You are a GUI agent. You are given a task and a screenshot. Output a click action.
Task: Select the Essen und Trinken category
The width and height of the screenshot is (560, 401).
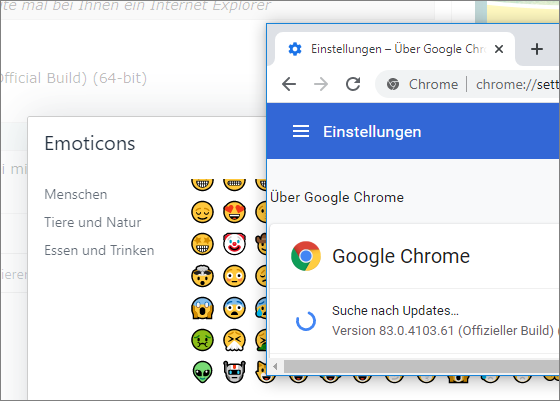pyautogui.click(x=99, y=250)
